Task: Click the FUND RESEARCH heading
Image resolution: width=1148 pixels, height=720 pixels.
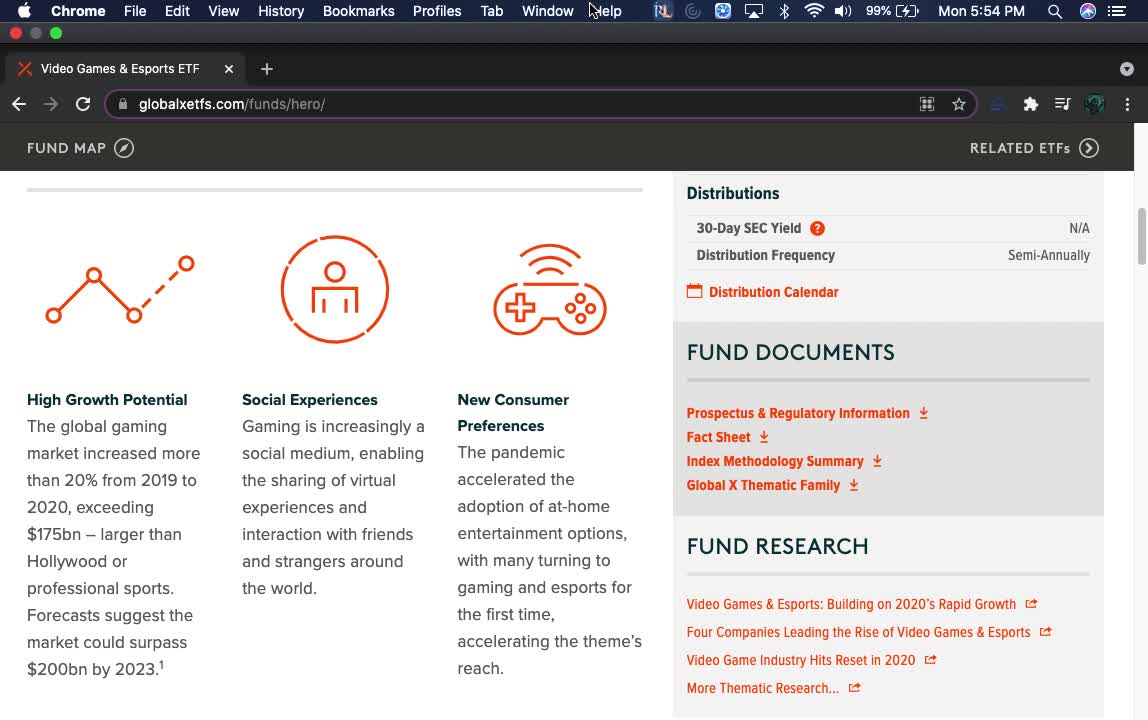Action: (x=778, y=546)
